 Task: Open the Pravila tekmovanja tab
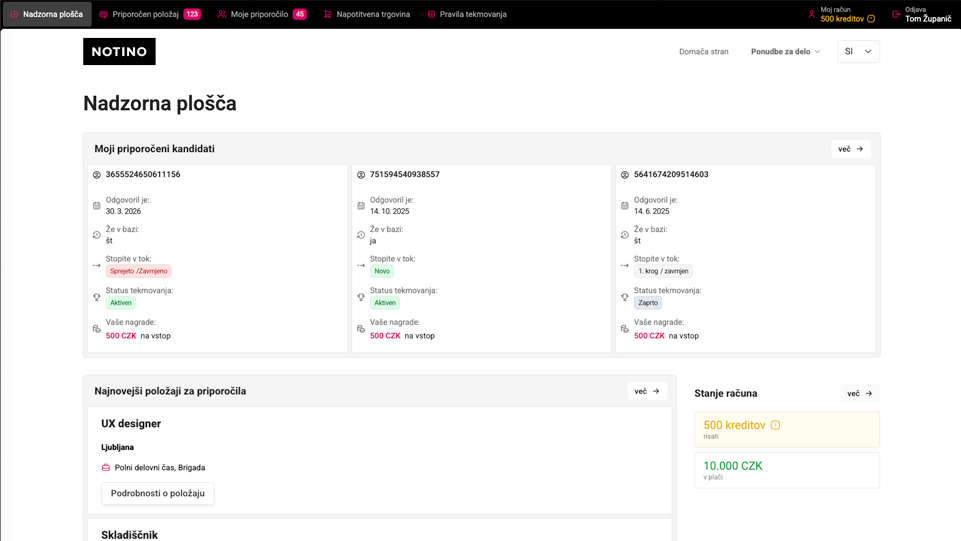pos(466,14)
